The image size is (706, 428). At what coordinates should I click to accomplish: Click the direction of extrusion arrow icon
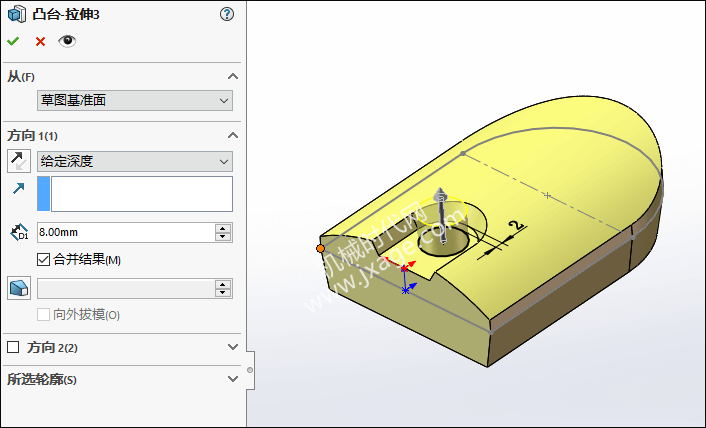coord(18,189)
